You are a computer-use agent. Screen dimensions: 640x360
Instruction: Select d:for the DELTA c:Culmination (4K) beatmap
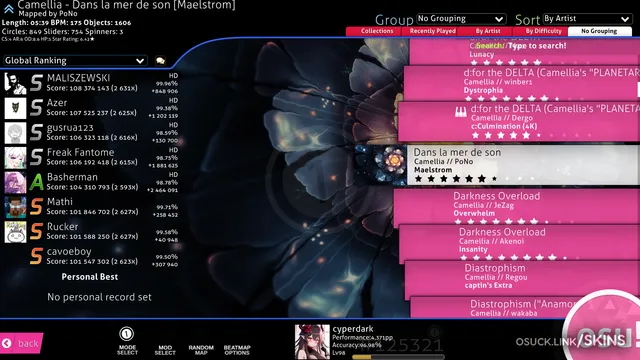(519, 122)
